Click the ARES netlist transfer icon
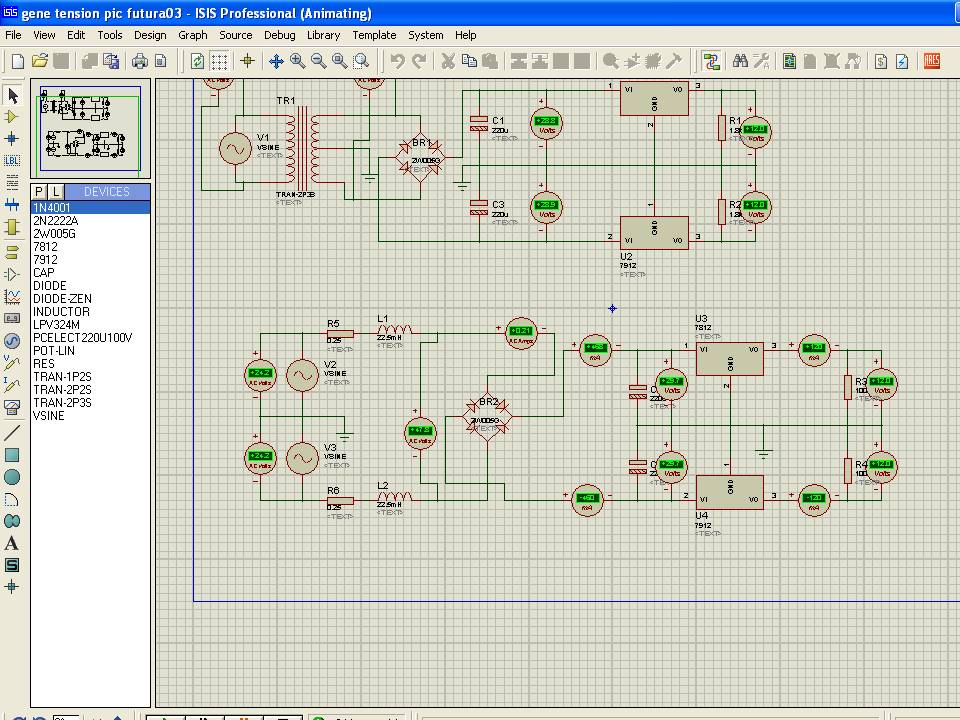 [x=932, y=61]
